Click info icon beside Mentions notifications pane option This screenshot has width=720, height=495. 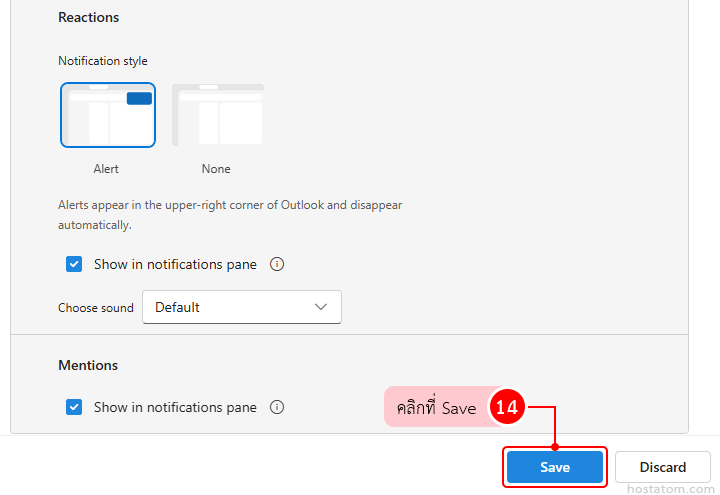coord(277,407)
